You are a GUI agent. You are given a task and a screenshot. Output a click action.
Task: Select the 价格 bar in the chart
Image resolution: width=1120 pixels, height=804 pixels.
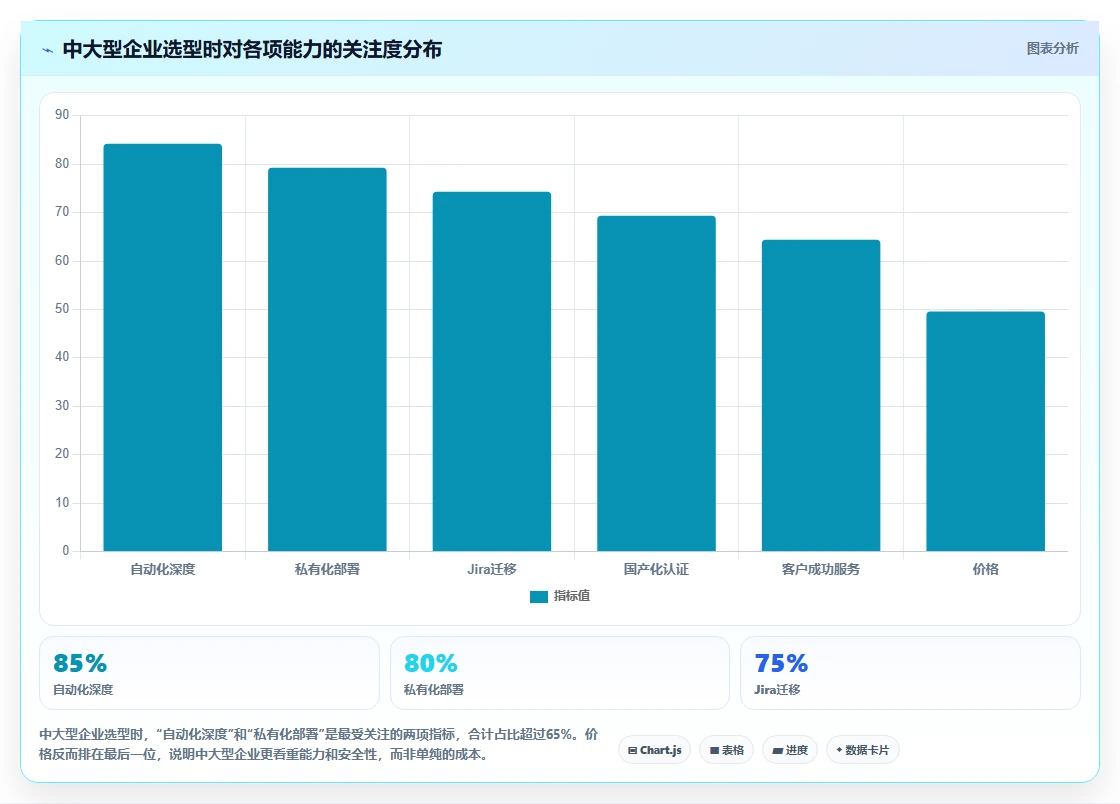click(986, 431)
